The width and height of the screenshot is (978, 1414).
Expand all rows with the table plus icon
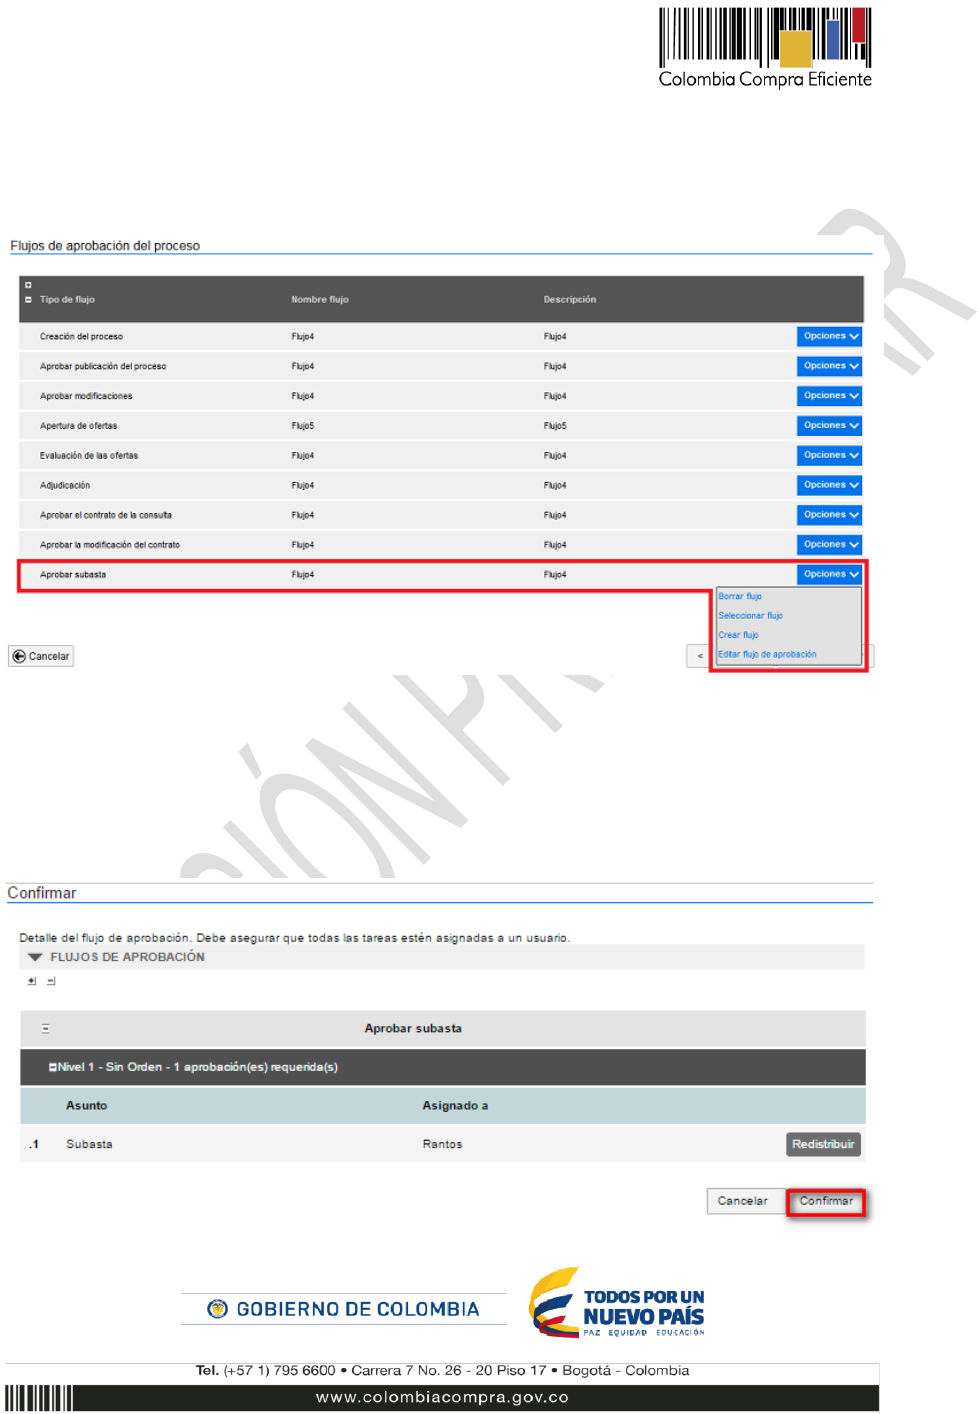[x=28, y=285]
